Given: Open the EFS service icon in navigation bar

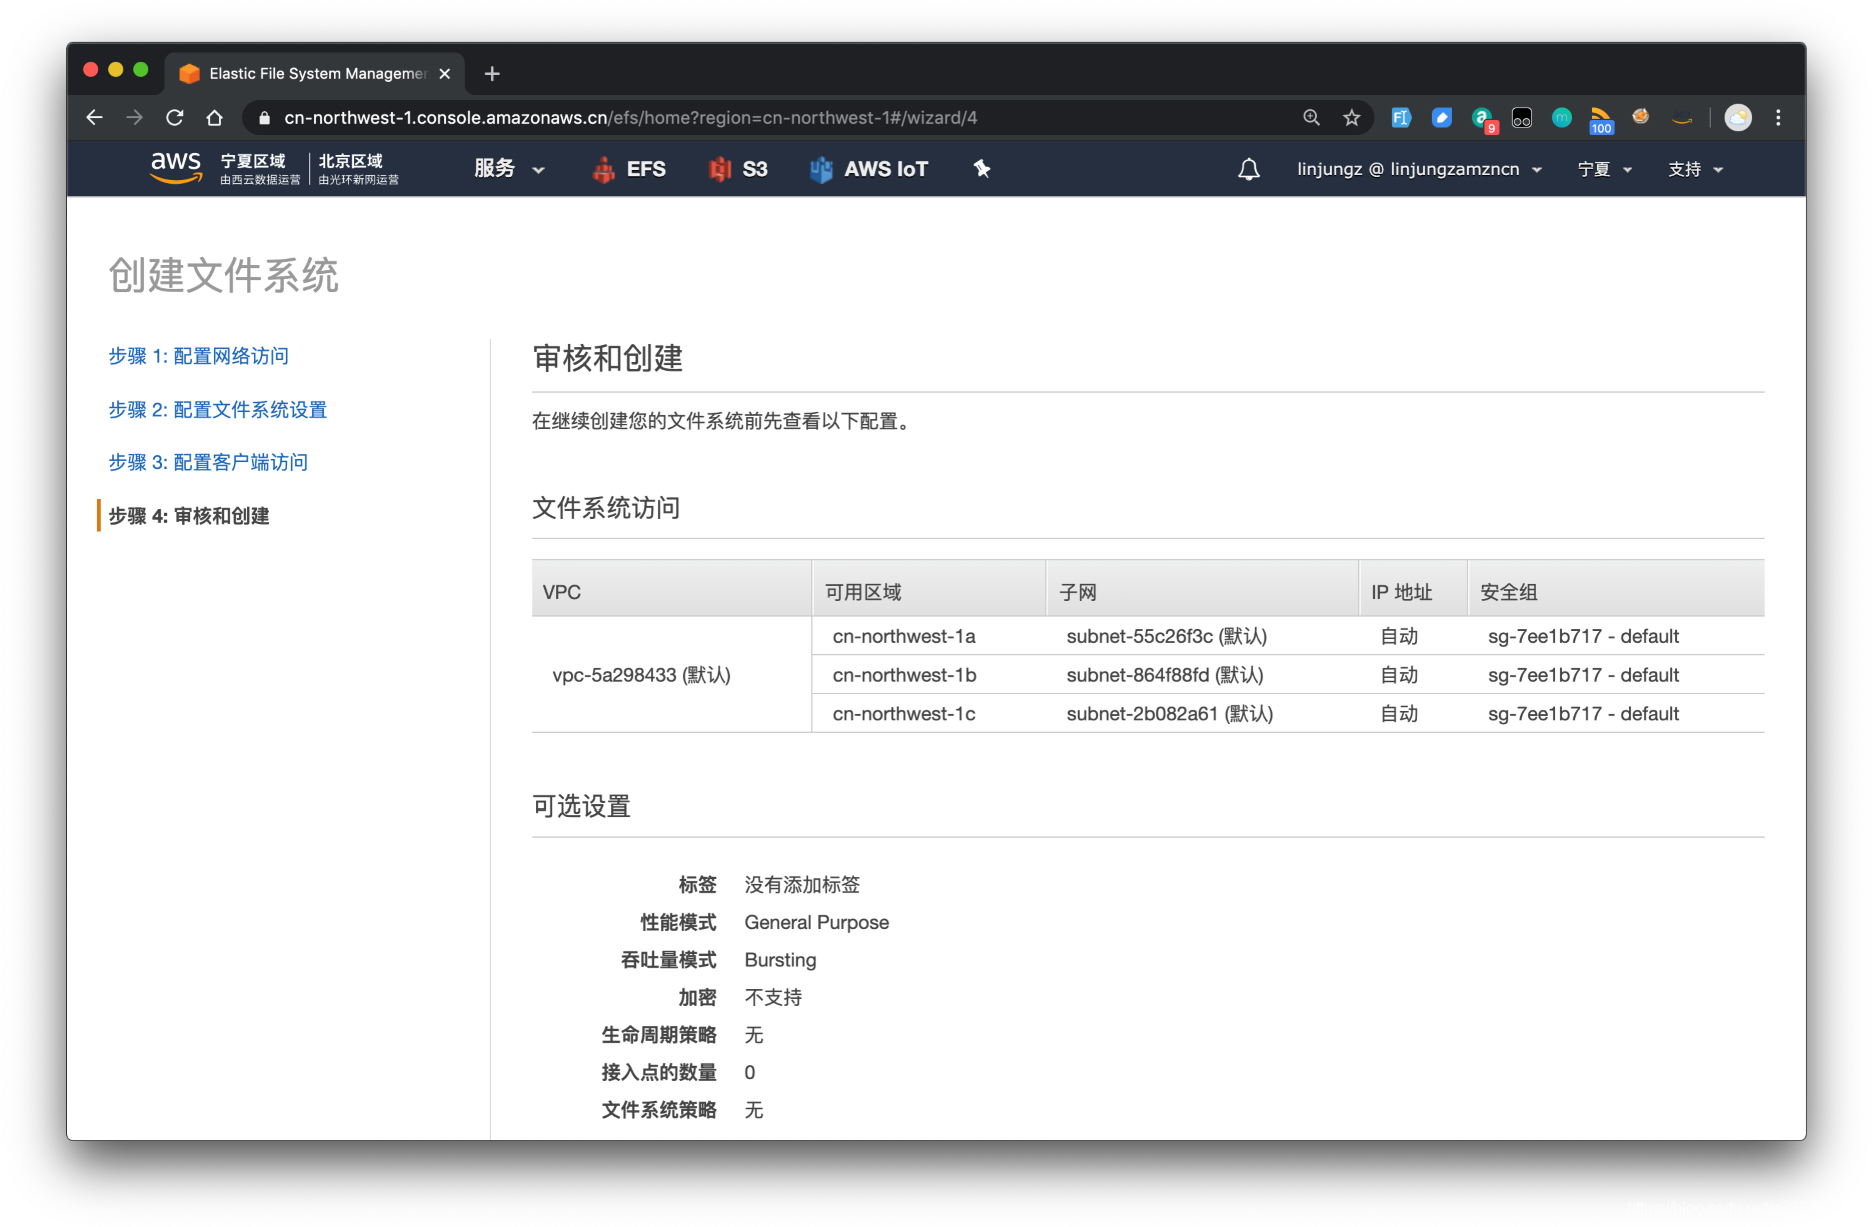Looking at the screenshot, I should click(630, 168).
